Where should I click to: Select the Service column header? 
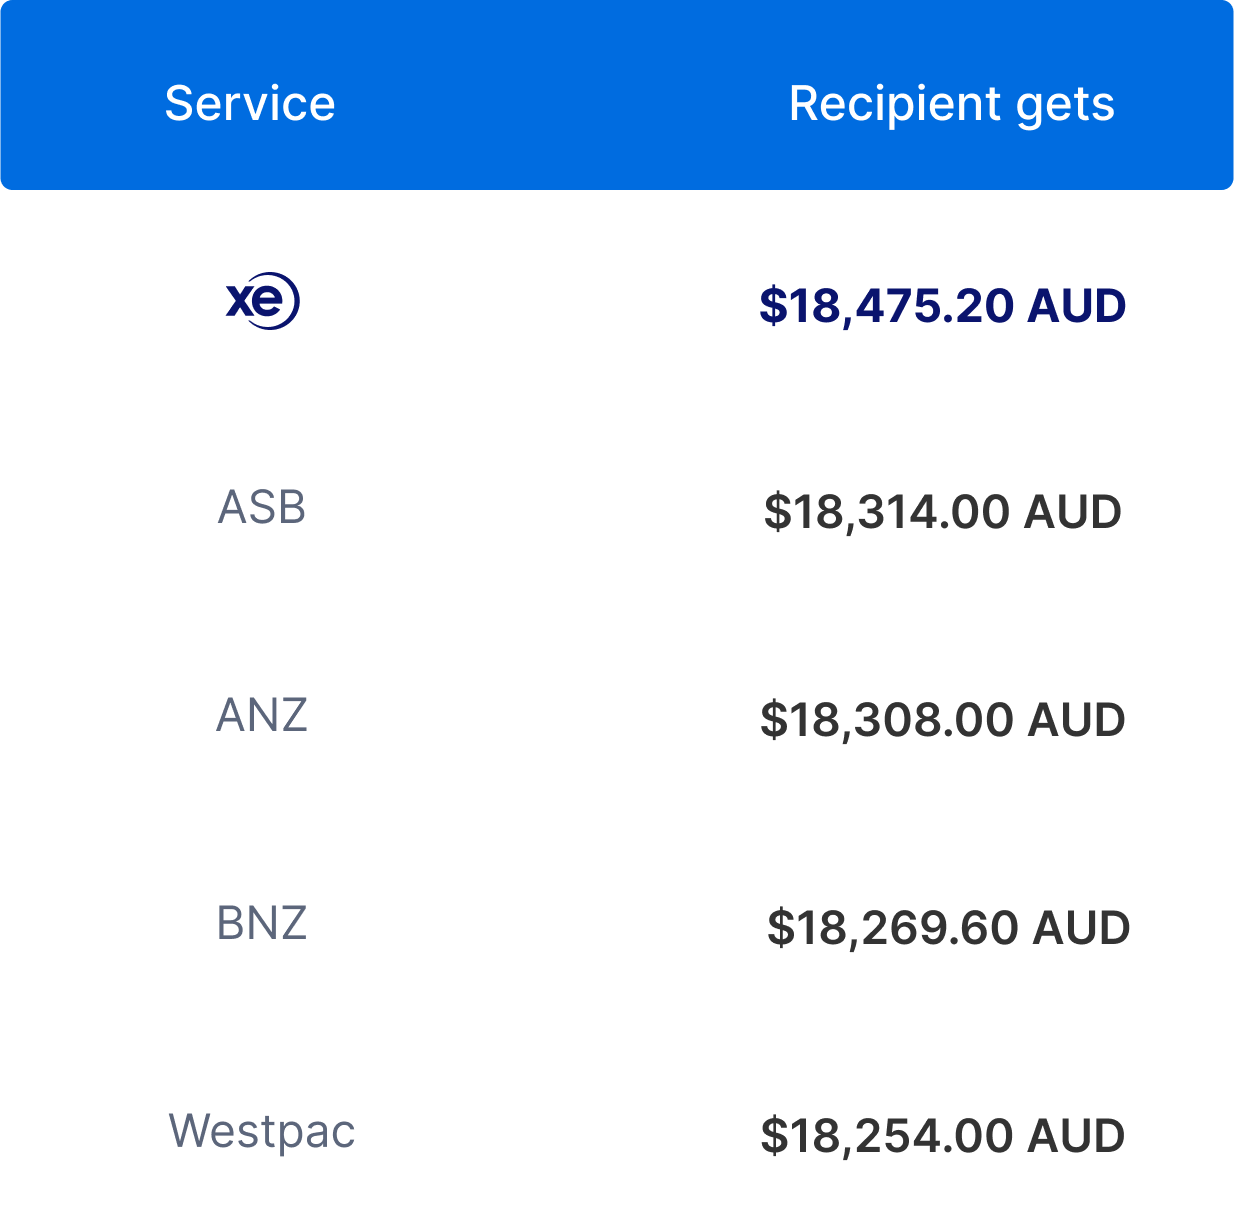(x=250, y=103)
